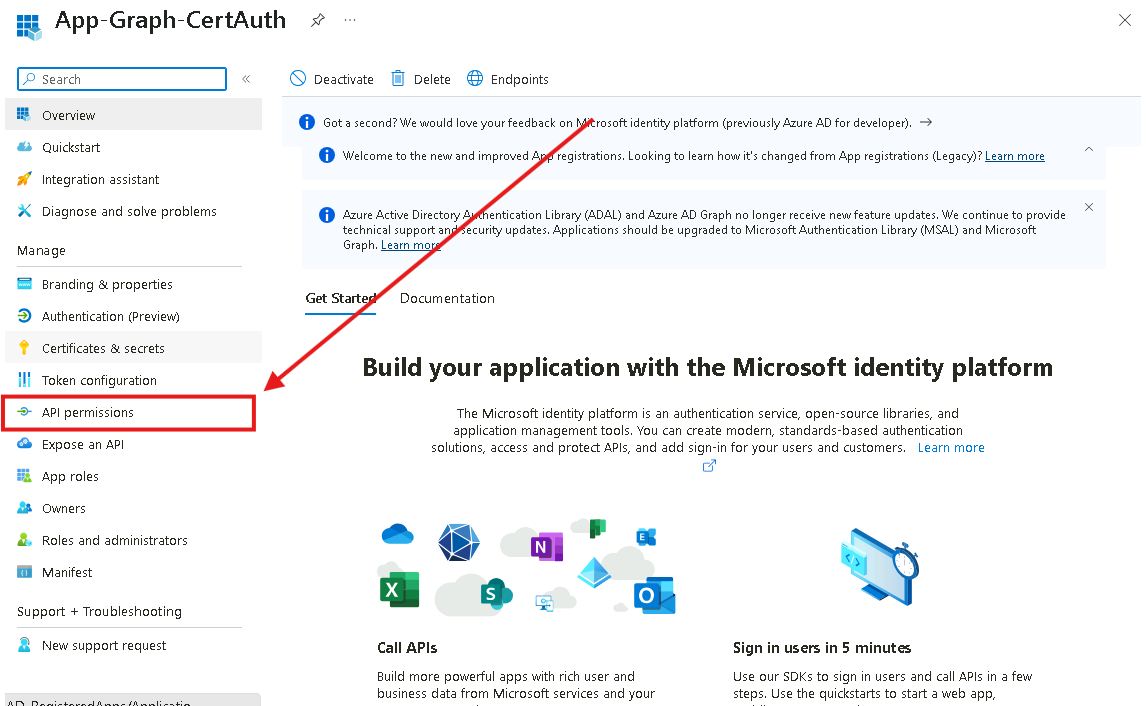Click the Branding & properties icon

click(x=24, y=284)
